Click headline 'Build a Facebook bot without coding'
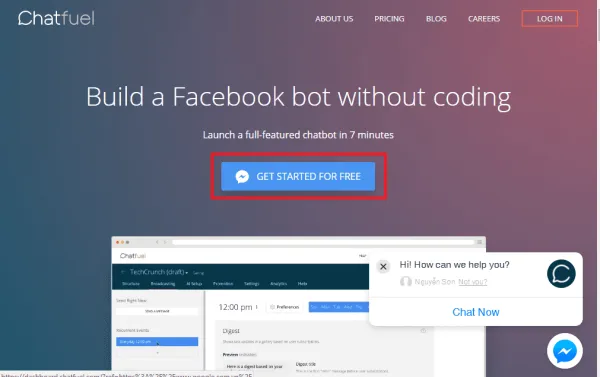600x377 pixels. tap(298, 97)
